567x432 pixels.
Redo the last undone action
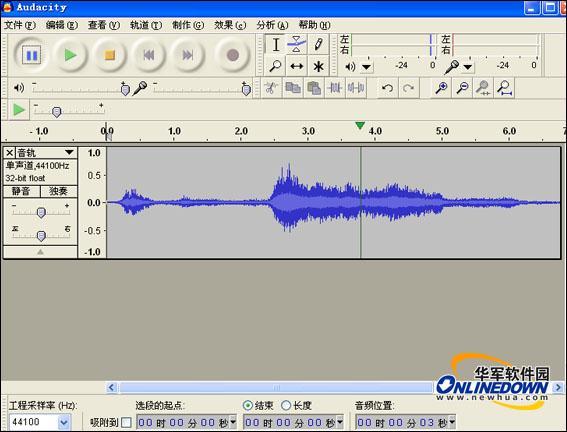coord(409,88)
